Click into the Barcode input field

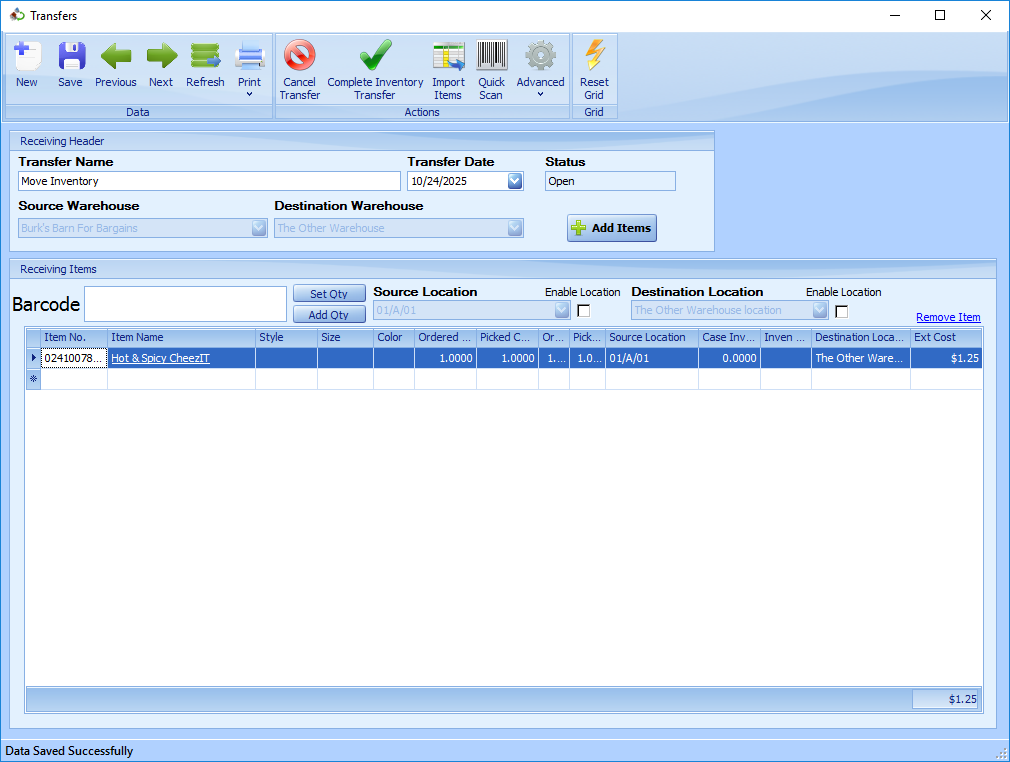coord(186,304)
